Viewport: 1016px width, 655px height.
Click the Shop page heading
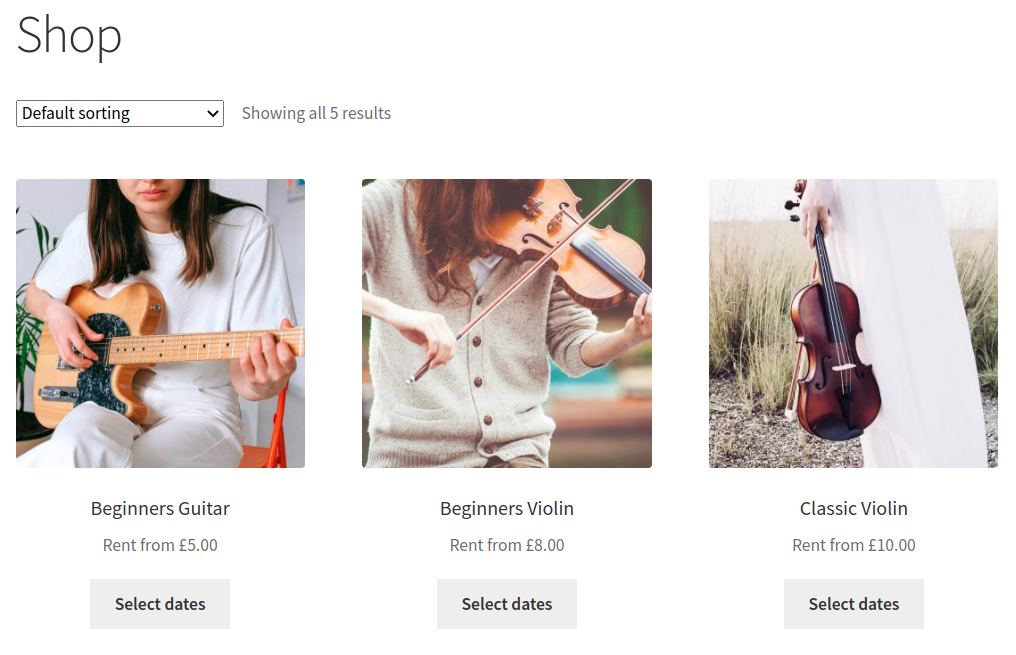[x=69, y=34]
